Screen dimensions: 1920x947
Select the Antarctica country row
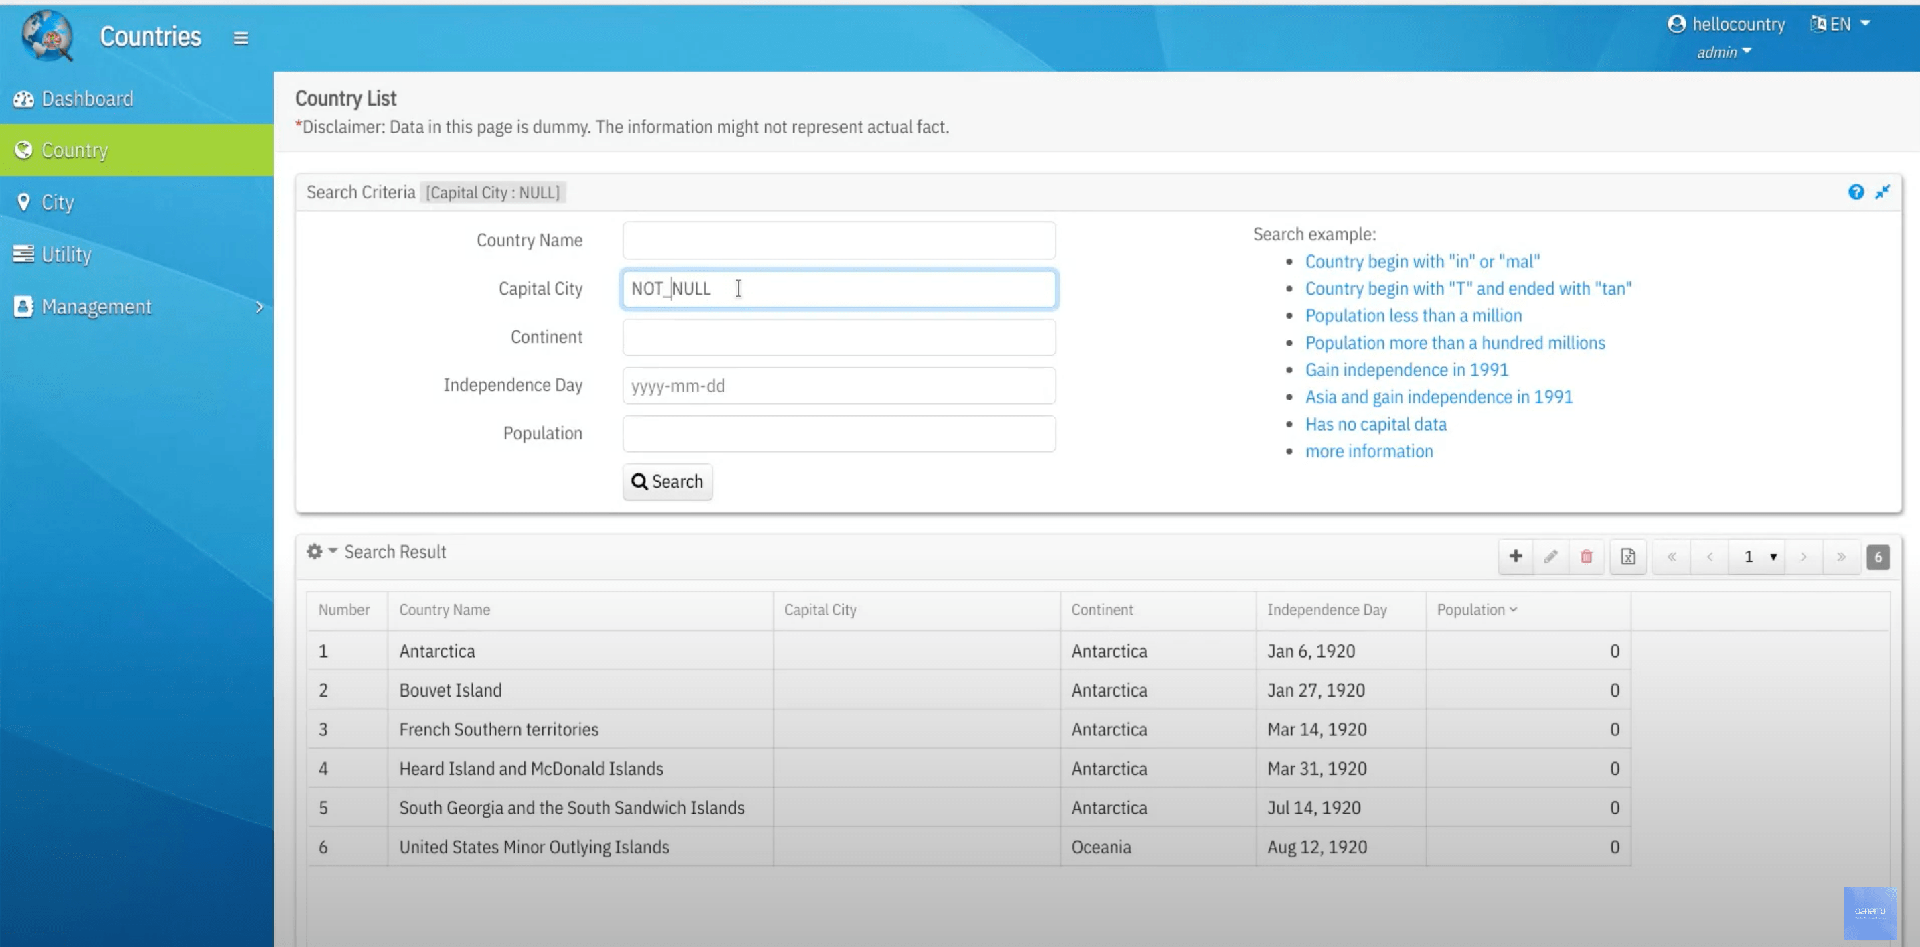(968, 651)
